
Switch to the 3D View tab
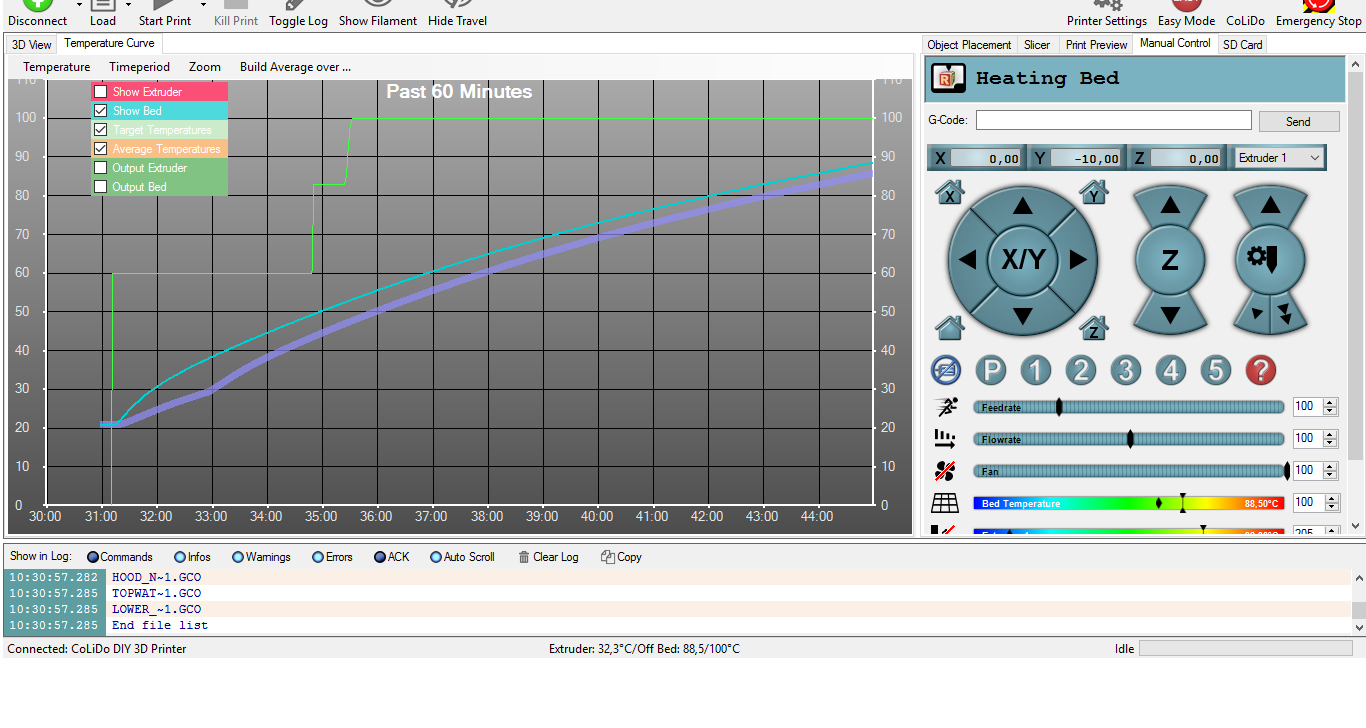32,44
